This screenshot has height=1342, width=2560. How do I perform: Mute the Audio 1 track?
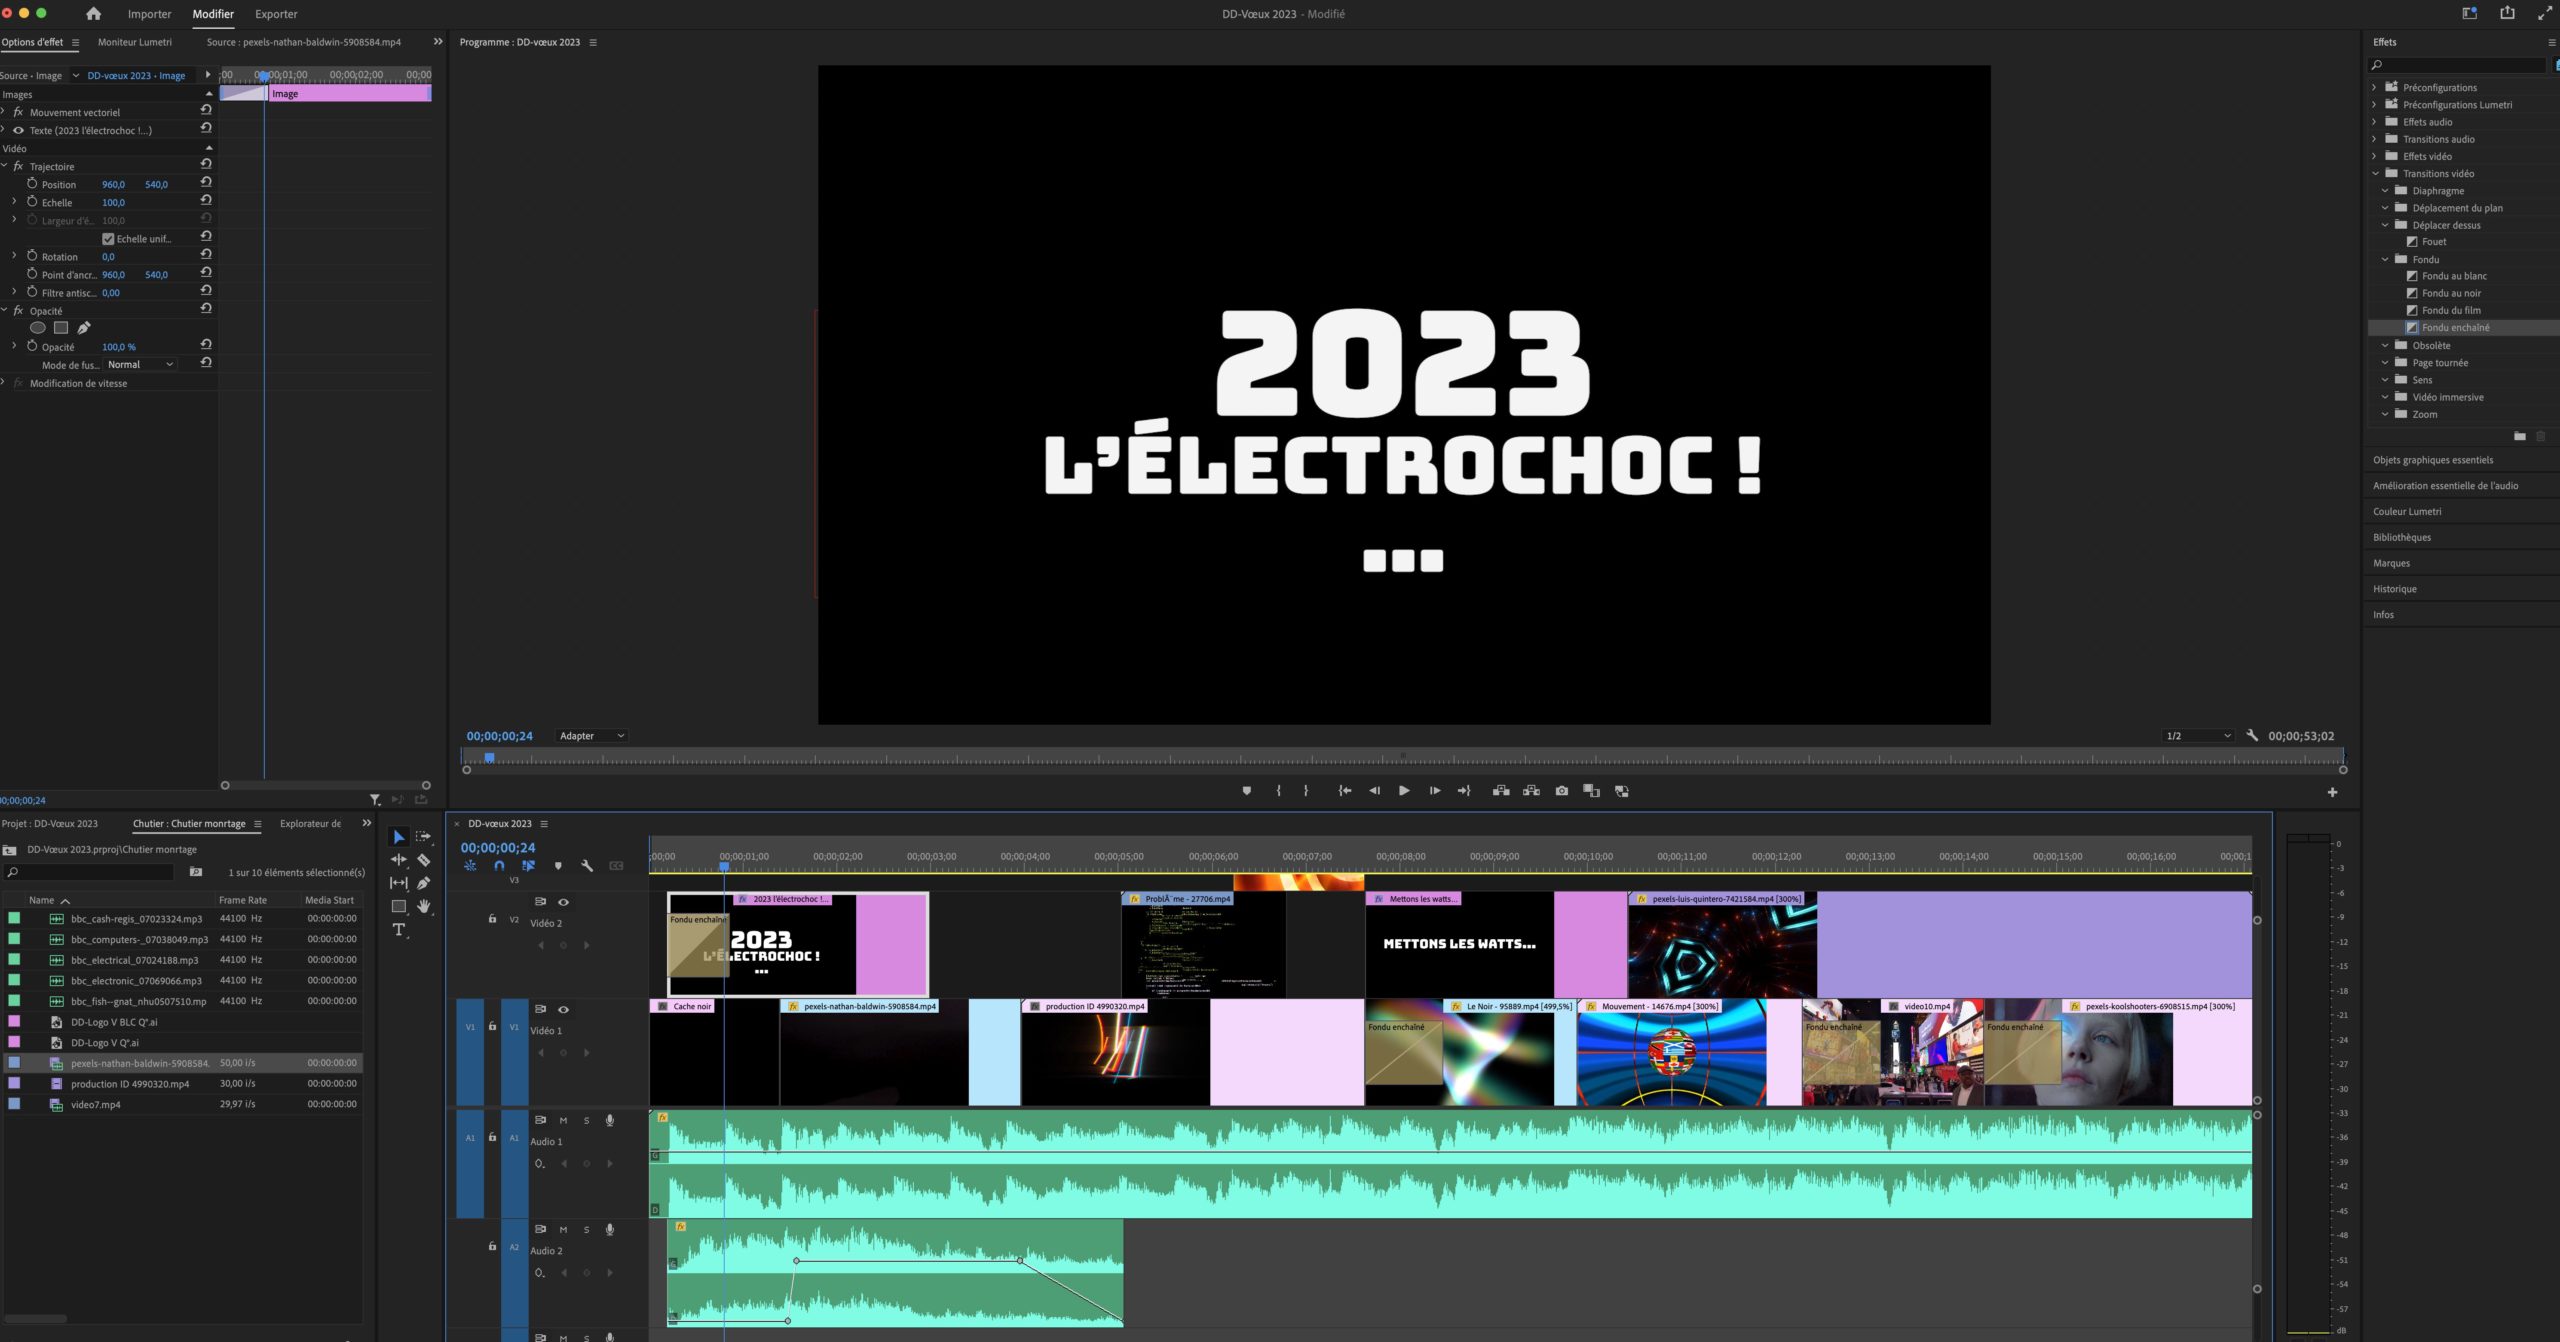point(563,1121)
